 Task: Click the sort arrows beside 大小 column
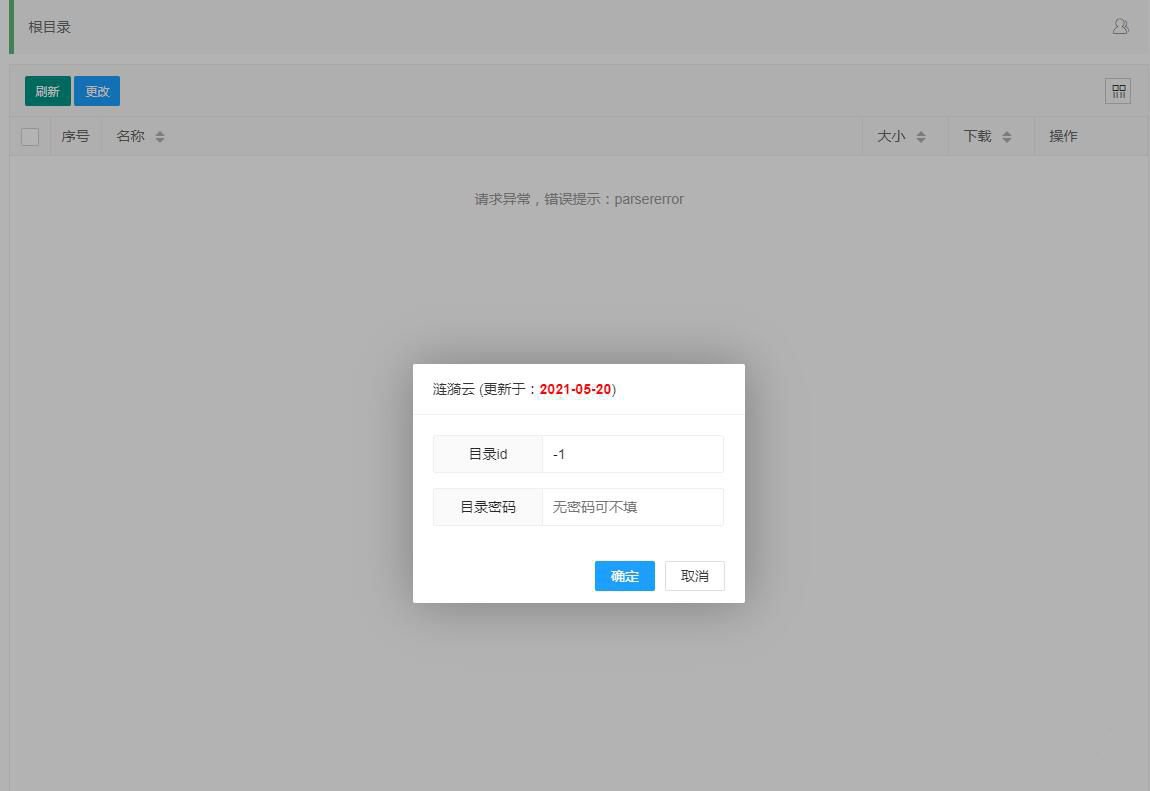(x=921, y=136)
